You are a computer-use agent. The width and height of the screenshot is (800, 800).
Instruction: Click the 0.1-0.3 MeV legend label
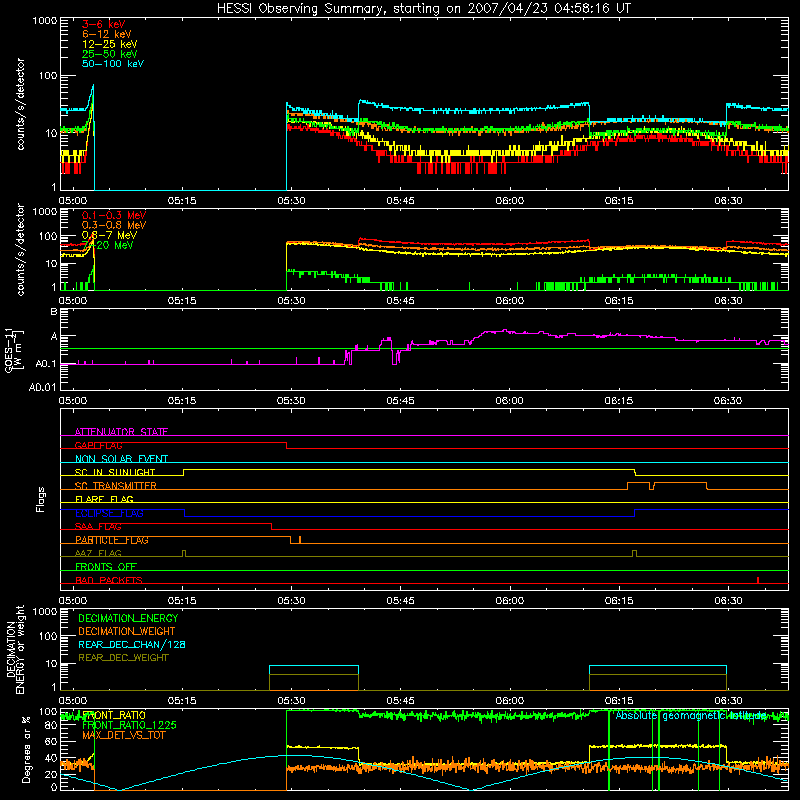click(114, 215)
